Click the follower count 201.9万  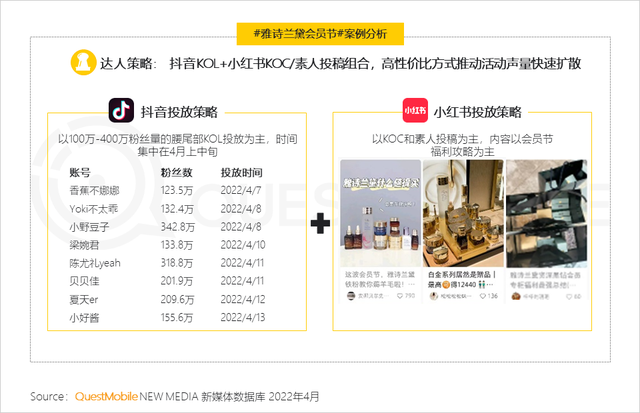(x=177, y=281)
